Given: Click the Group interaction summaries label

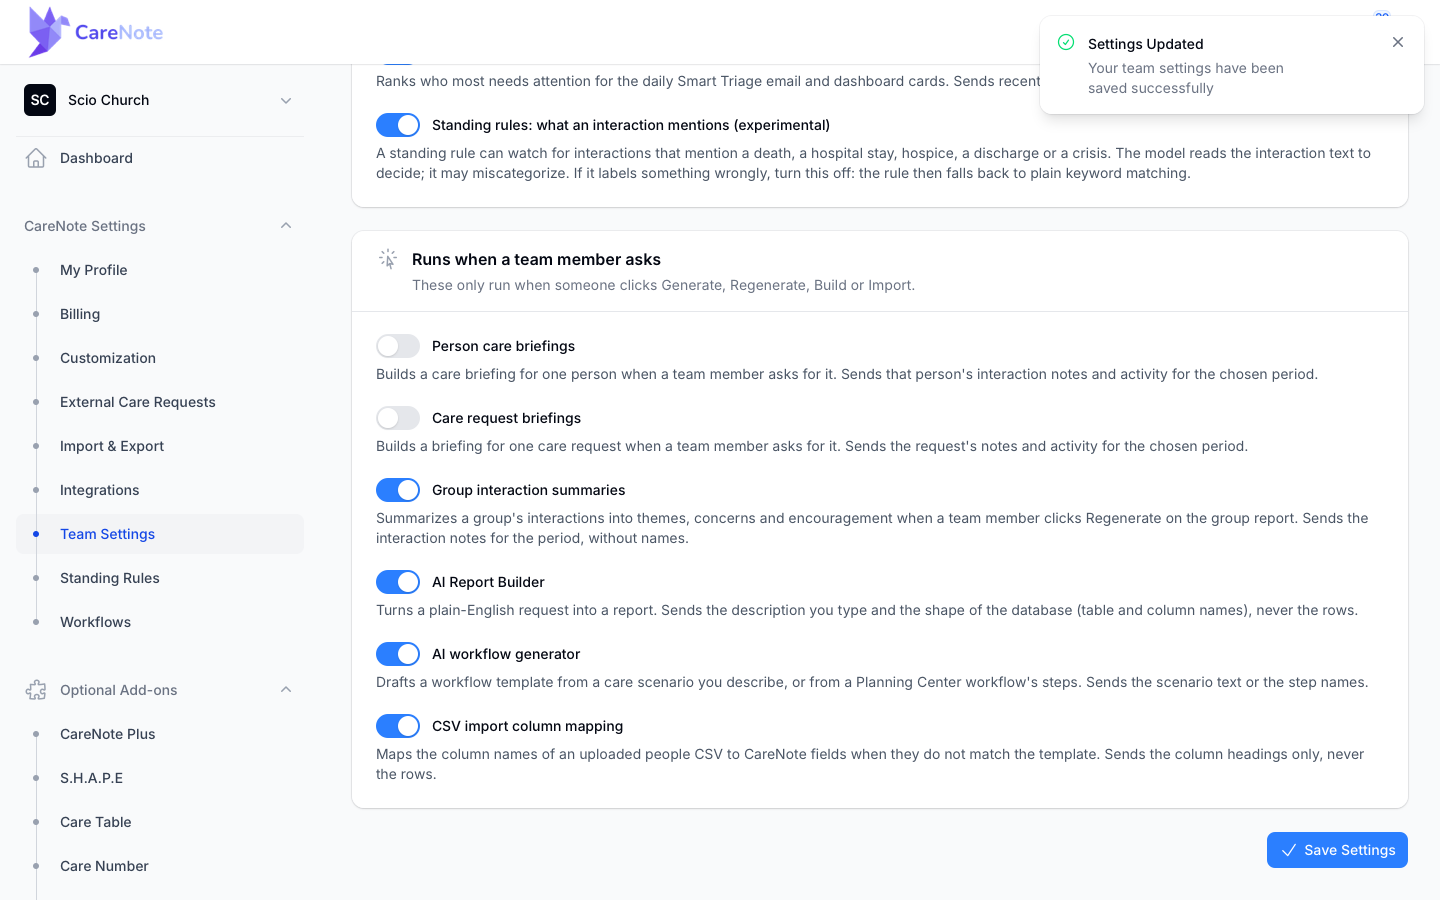Looking at the screenshot, I should (529, 490).
